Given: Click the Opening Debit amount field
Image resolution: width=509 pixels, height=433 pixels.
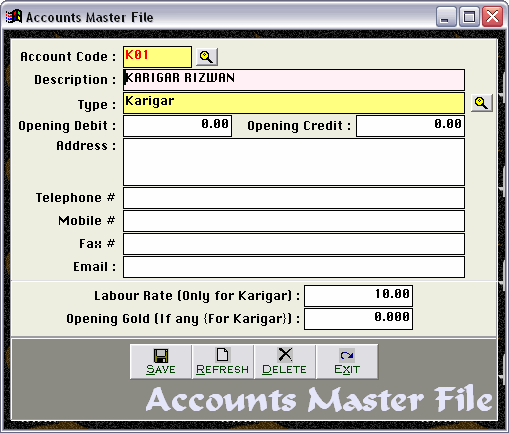Looking at the screenshot, I should (x=177, y=126).
